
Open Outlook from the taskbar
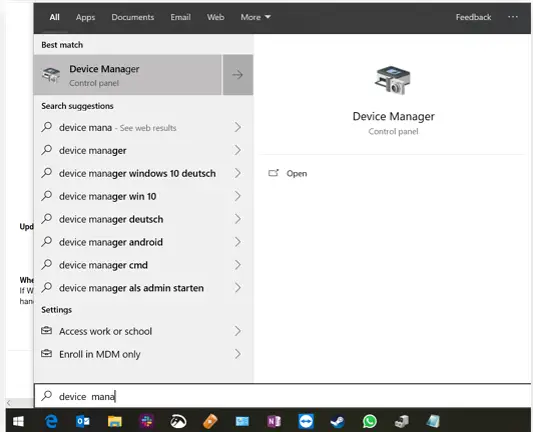point(83,421)
